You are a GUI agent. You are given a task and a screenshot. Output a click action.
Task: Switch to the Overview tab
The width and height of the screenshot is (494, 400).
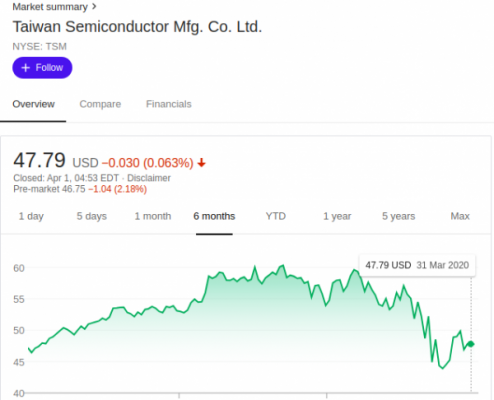[x=33, y=104]
